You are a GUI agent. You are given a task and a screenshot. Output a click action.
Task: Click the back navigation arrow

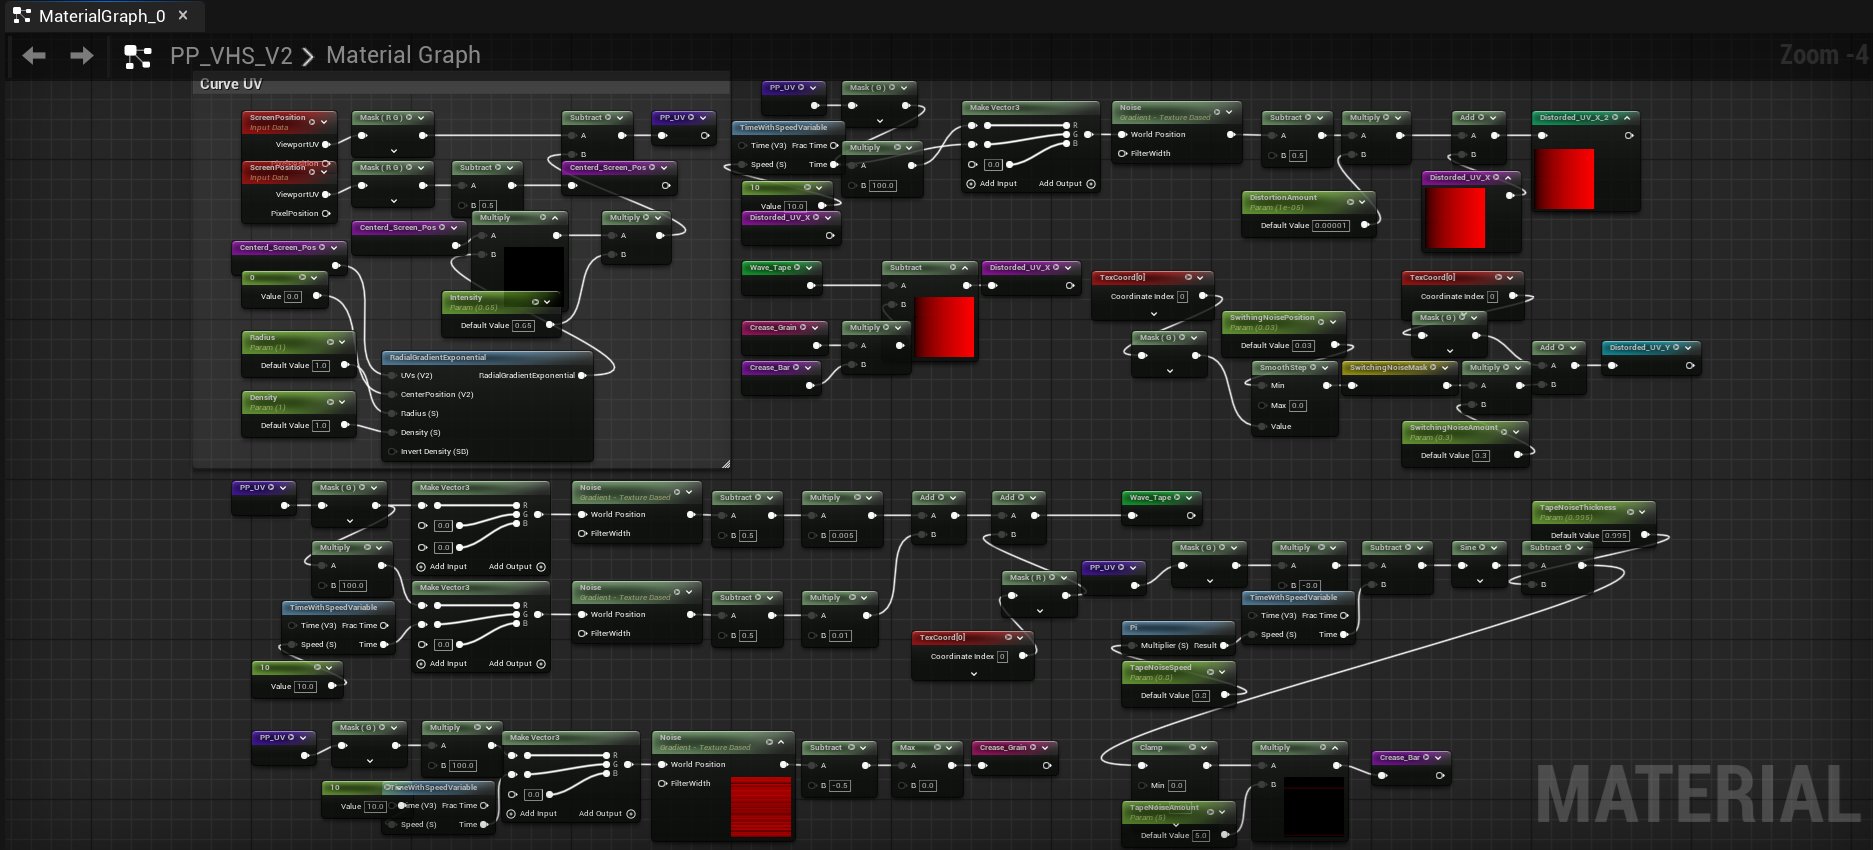[x=34, y=56]
